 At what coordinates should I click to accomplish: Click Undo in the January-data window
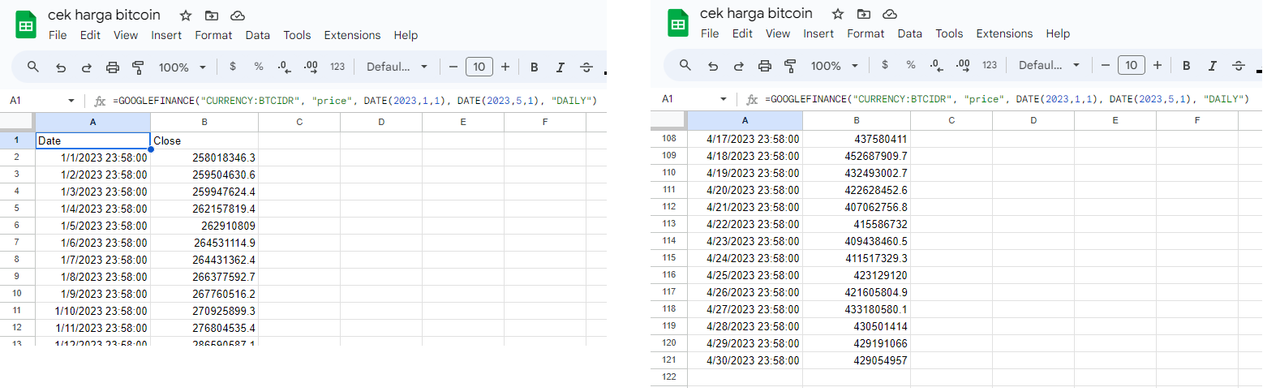tap(61, 67)
